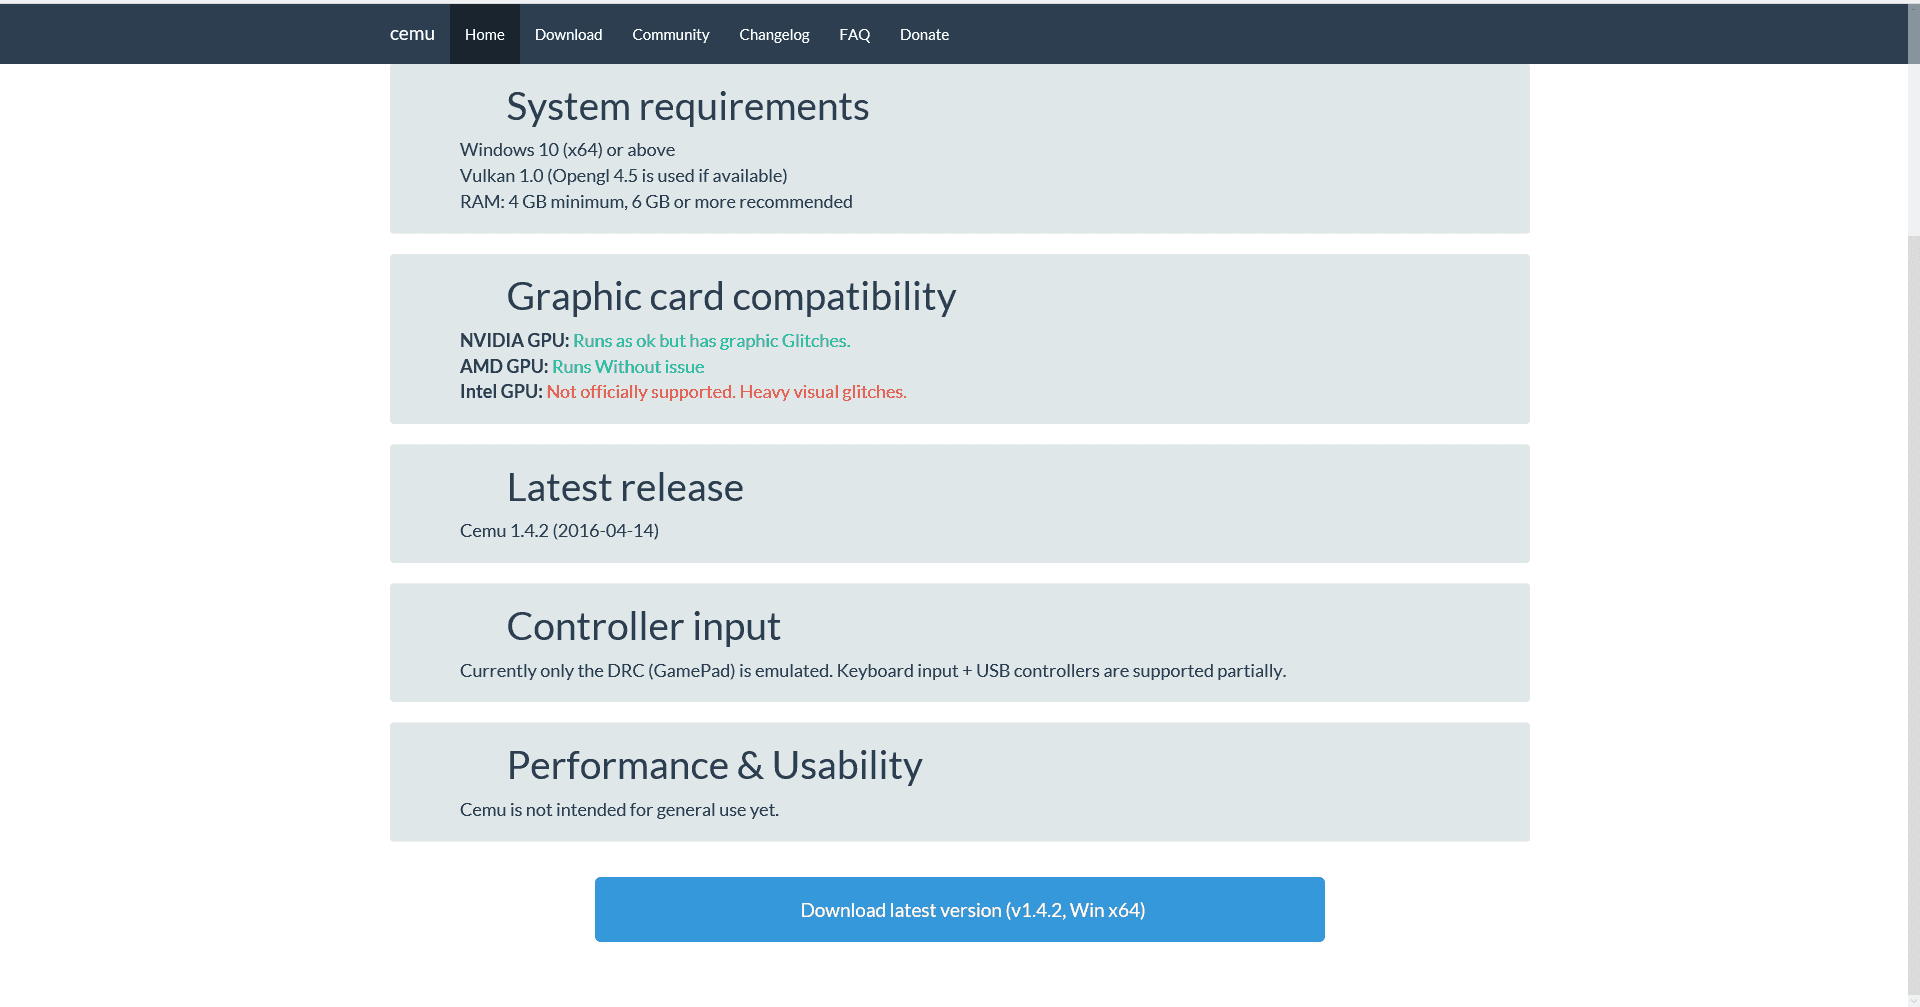Go to the Download page

pyautogui.click(x=568, y=34)
